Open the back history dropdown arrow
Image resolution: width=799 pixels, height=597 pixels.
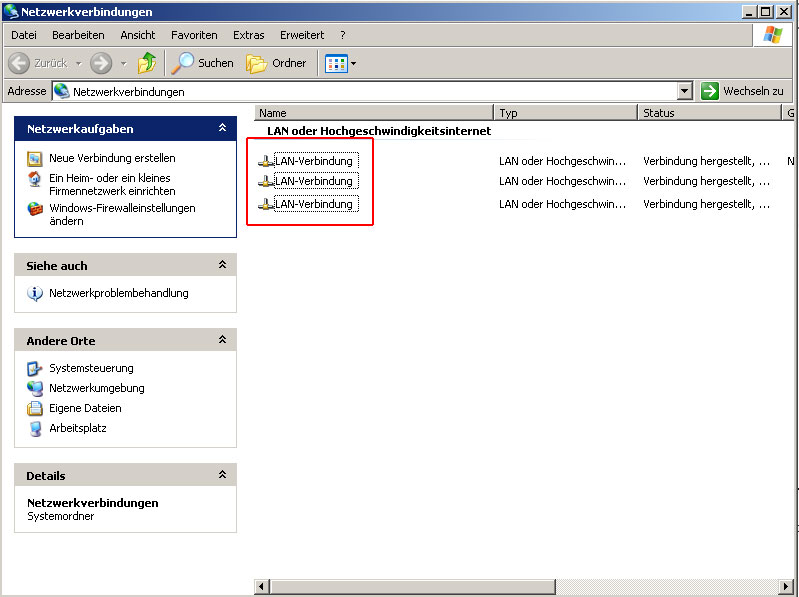(x=78, y=64)
